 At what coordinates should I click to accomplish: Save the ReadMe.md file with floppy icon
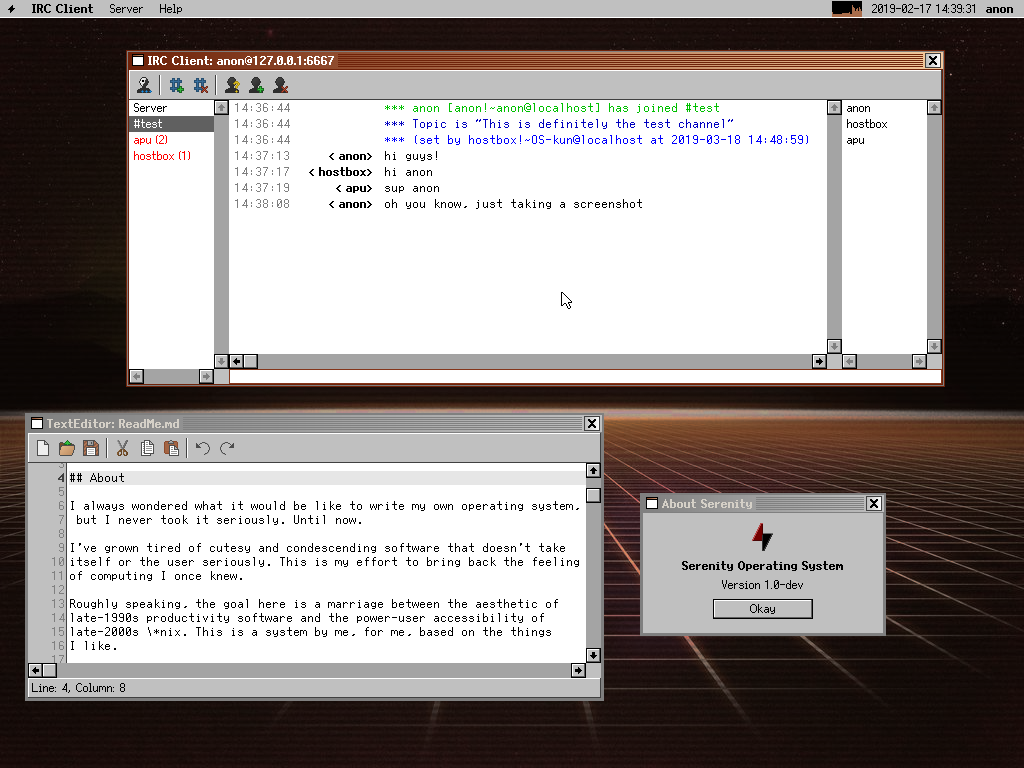coord(91,448)
